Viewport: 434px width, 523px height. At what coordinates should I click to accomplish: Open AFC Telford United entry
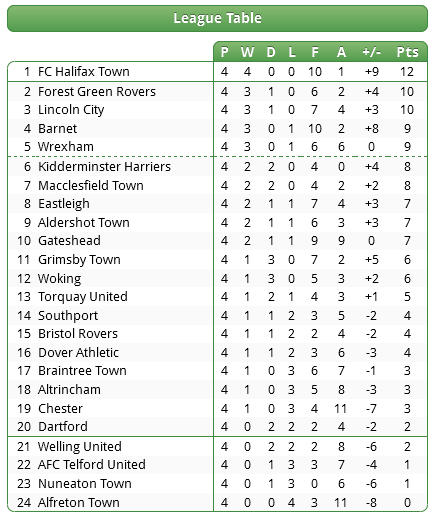pyautogui.click(x=92, y=464)
